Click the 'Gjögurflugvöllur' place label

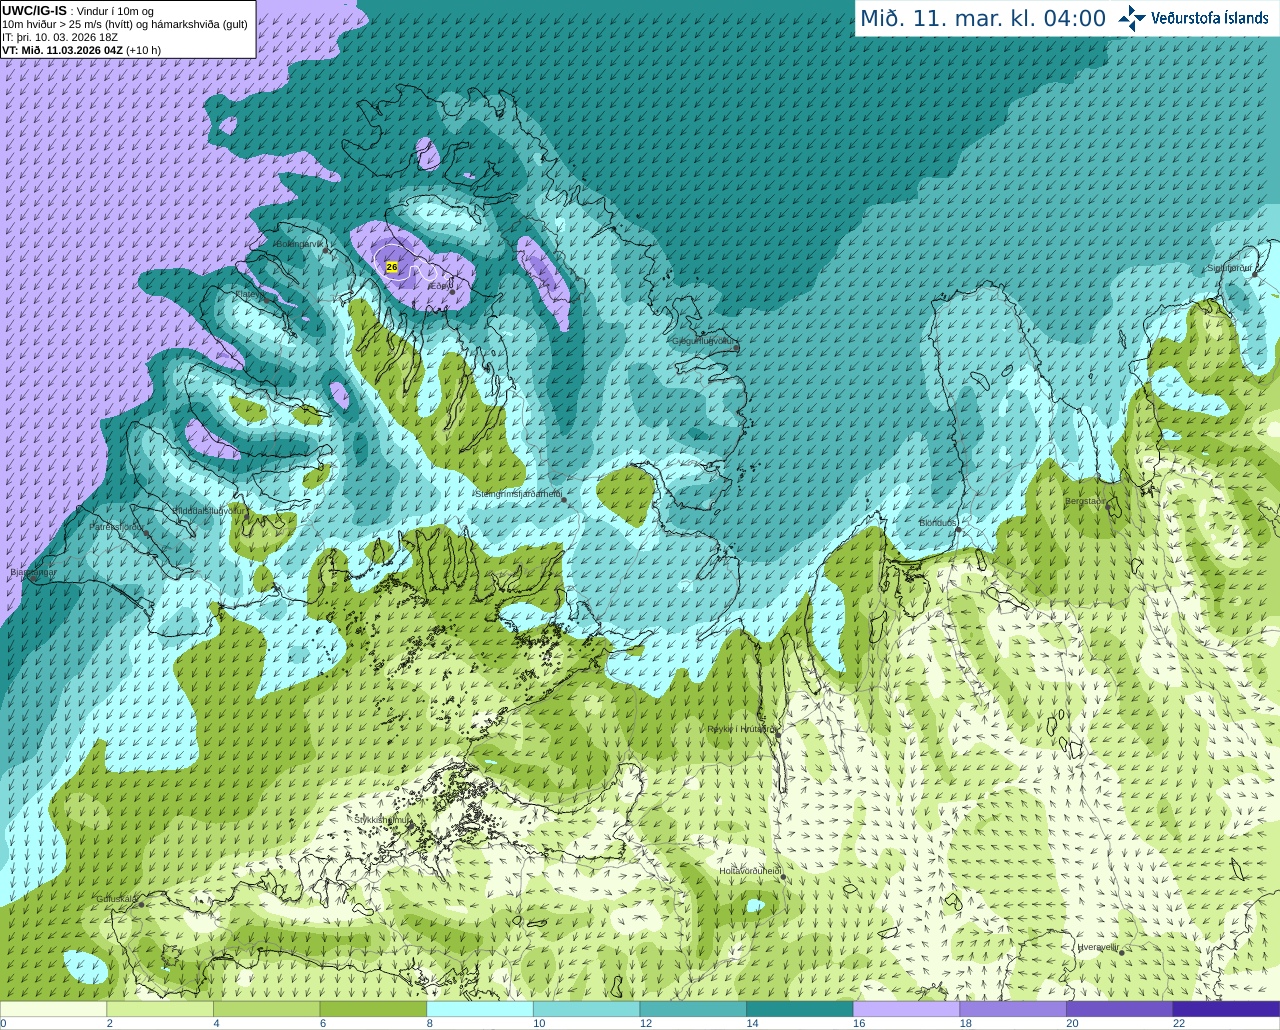click(704, 341)
